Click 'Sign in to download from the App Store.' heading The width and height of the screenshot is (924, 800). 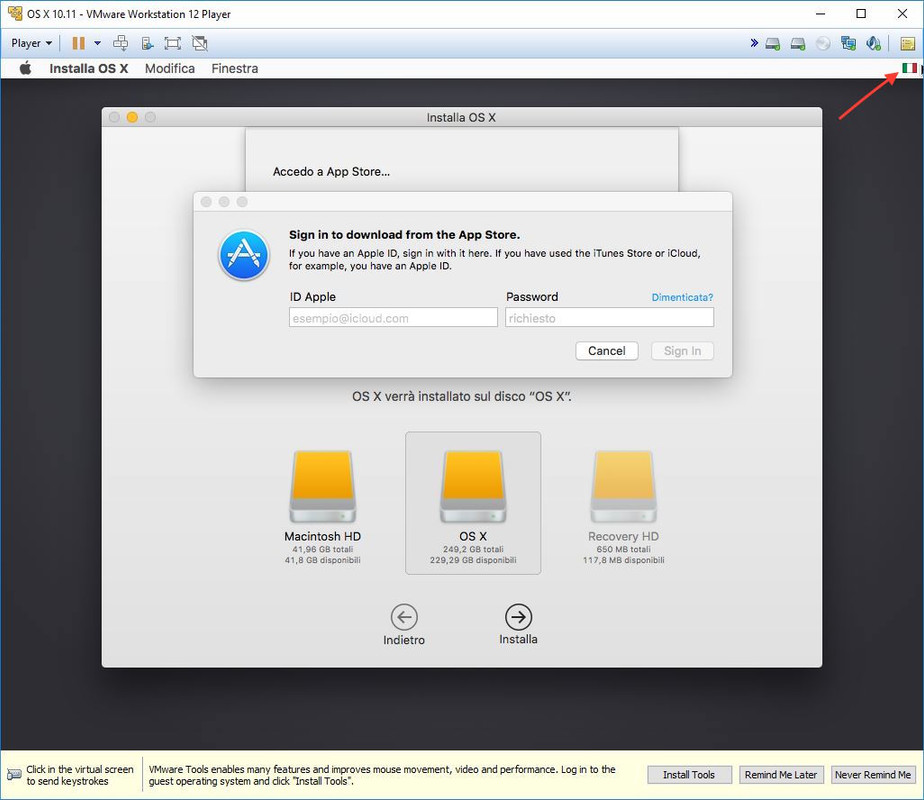click(404, 234)
